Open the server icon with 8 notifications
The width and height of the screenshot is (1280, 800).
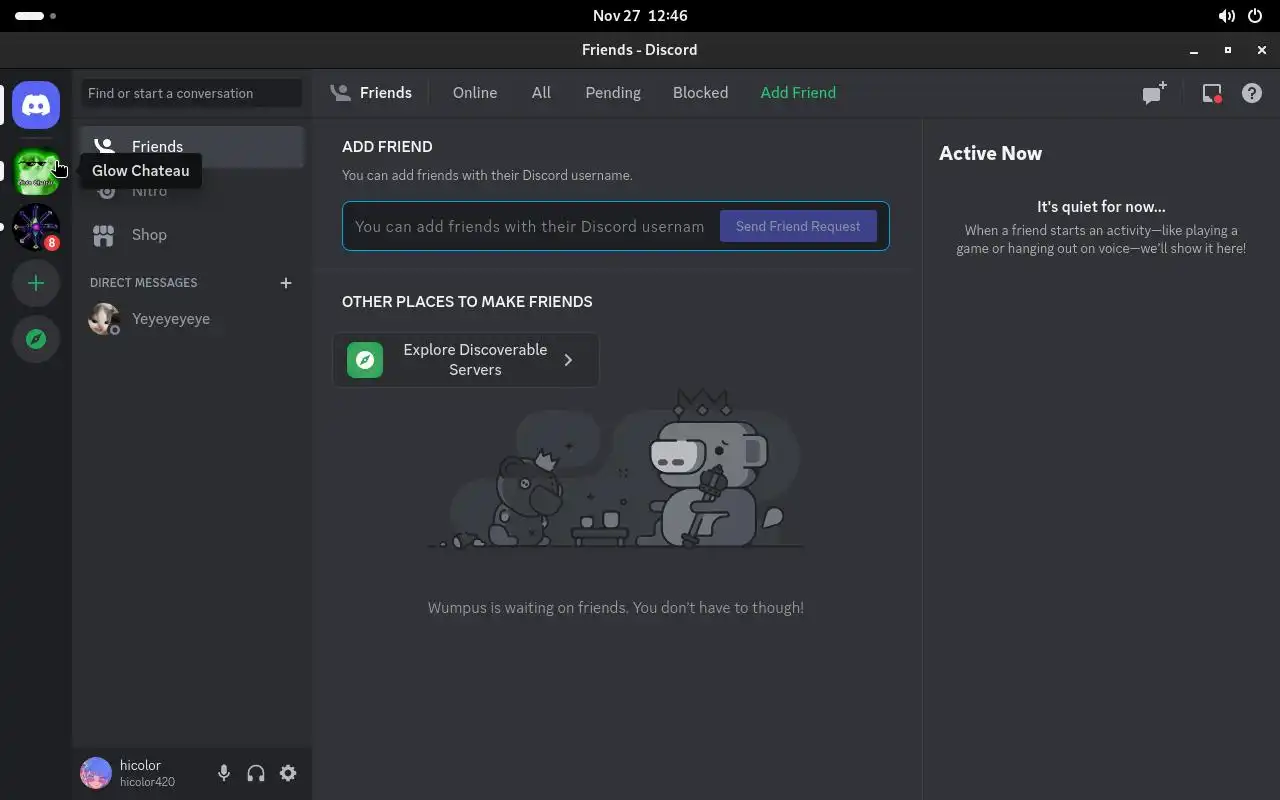pos(36,227)
